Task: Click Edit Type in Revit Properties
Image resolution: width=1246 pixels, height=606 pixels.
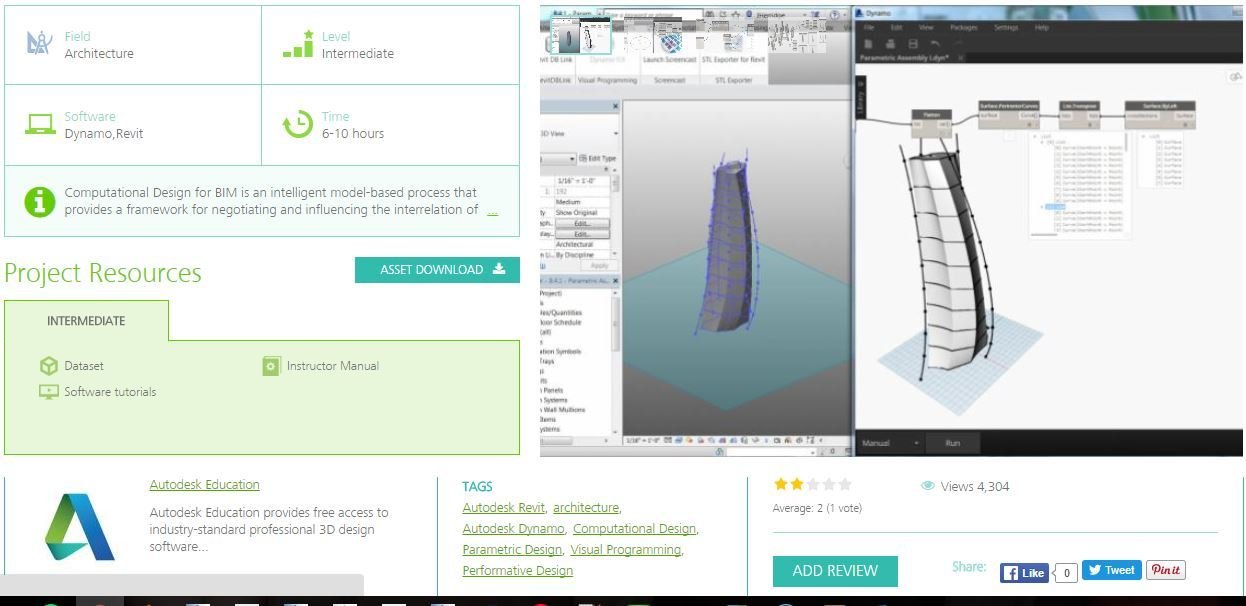Action: tap(599, 158)
